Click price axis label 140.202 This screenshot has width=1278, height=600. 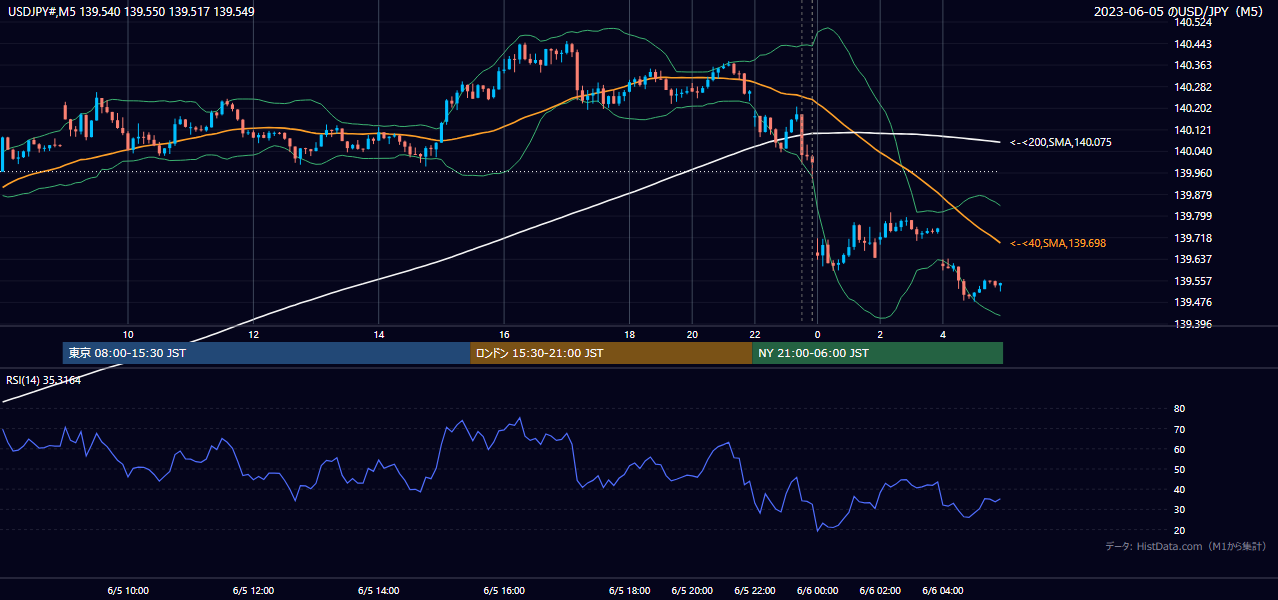(1193, 109)
